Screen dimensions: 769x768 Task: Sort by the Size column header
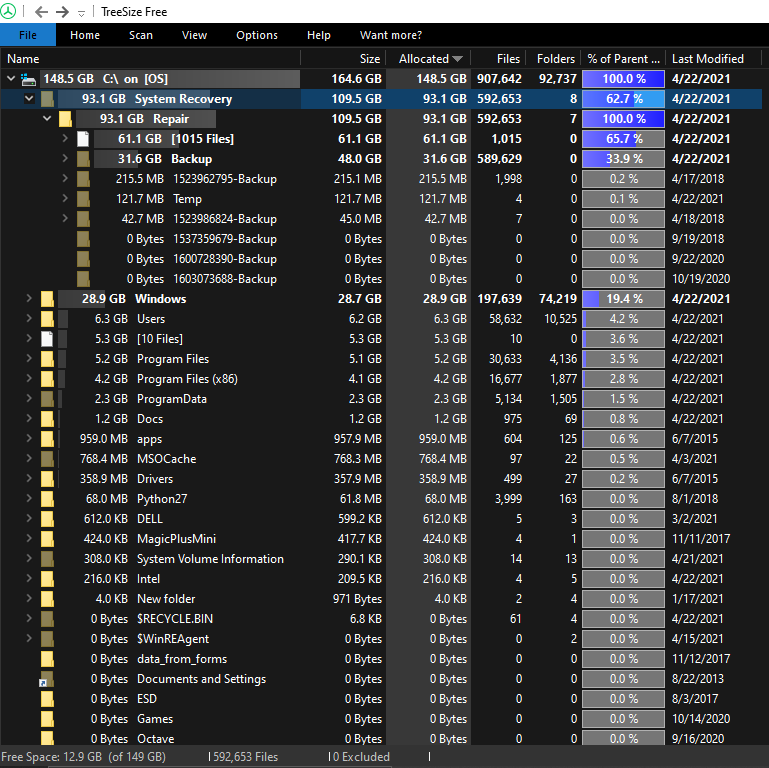pyautogui.click(x=343, y=59)
